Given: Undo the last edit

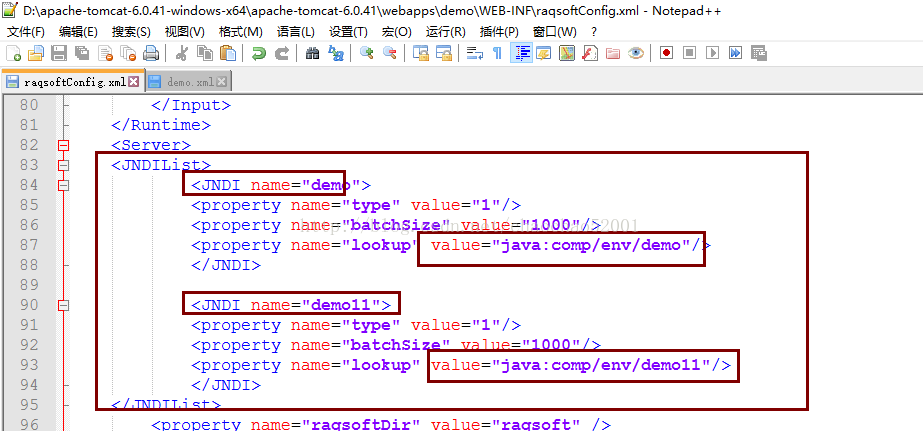Looking at the screenshot, I should (x=259, y=53).
